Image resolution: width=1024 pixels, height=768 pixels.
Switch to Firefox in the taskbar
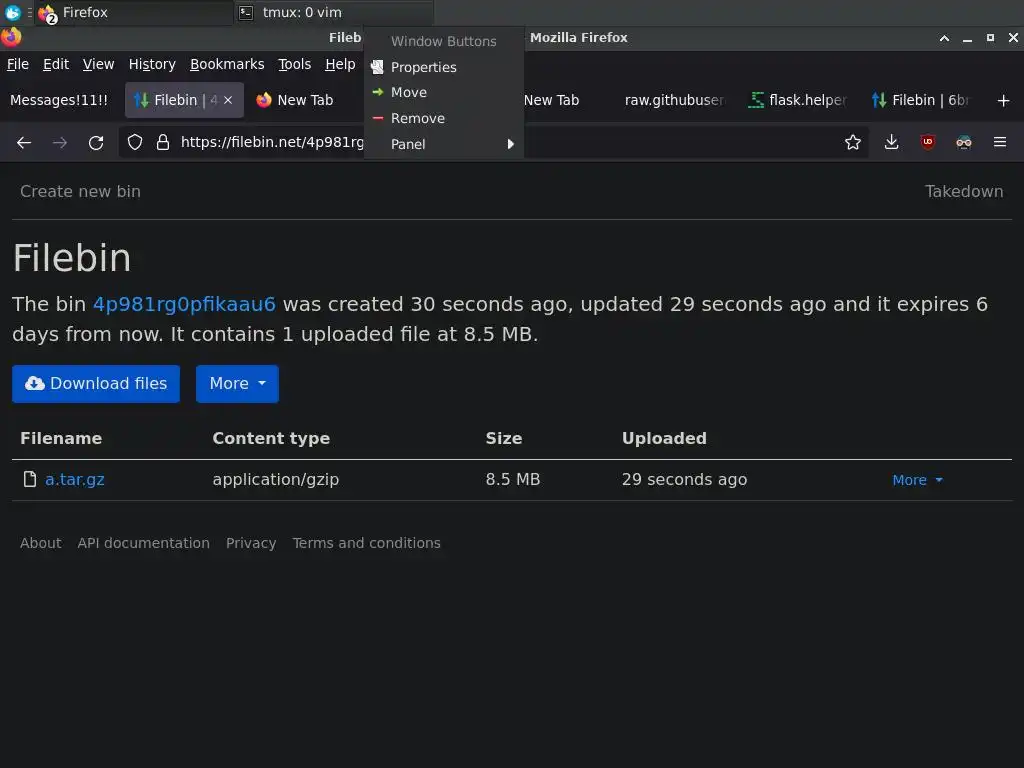[134, 12]
